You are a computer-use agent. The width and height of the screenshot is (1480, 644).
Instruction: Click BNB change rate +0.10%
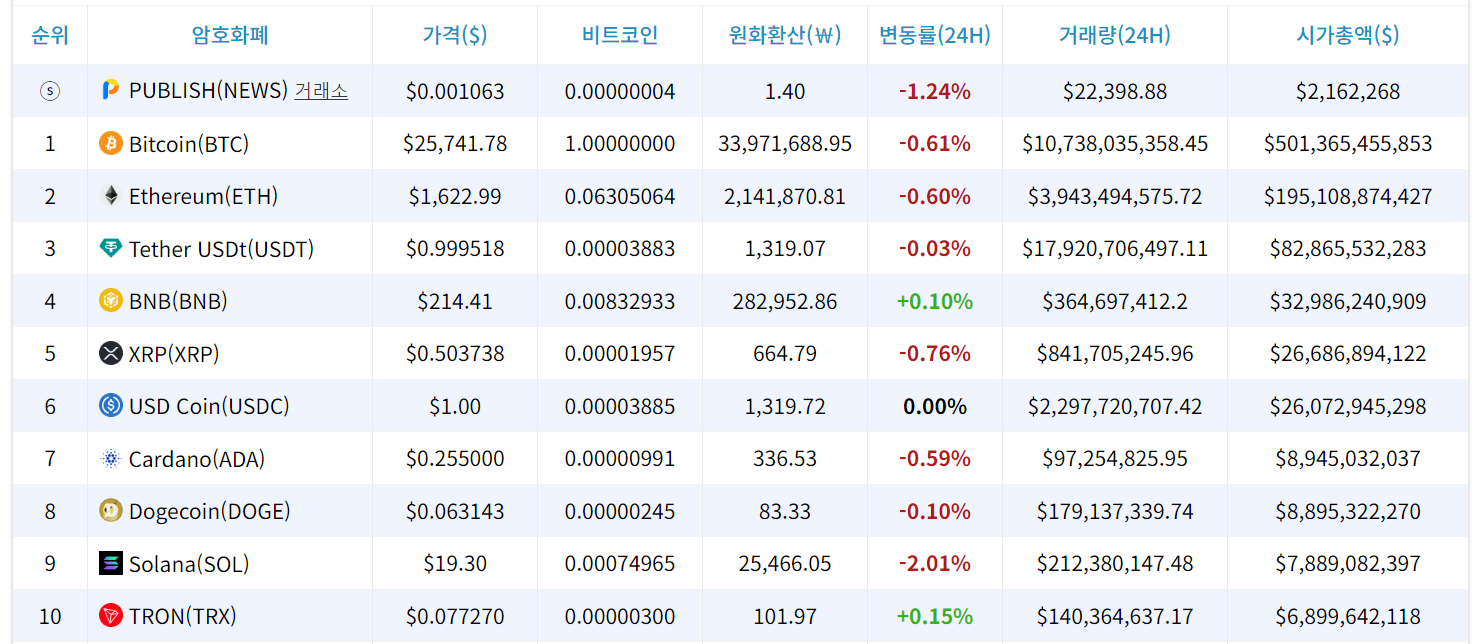click(x=935, y=301)
